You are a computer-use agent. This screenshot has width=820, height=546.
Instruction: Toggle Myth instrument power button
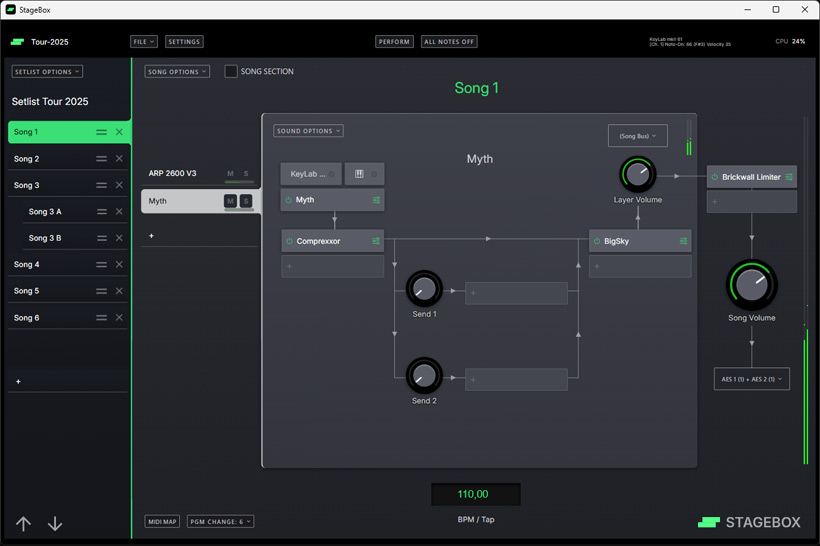289,200
